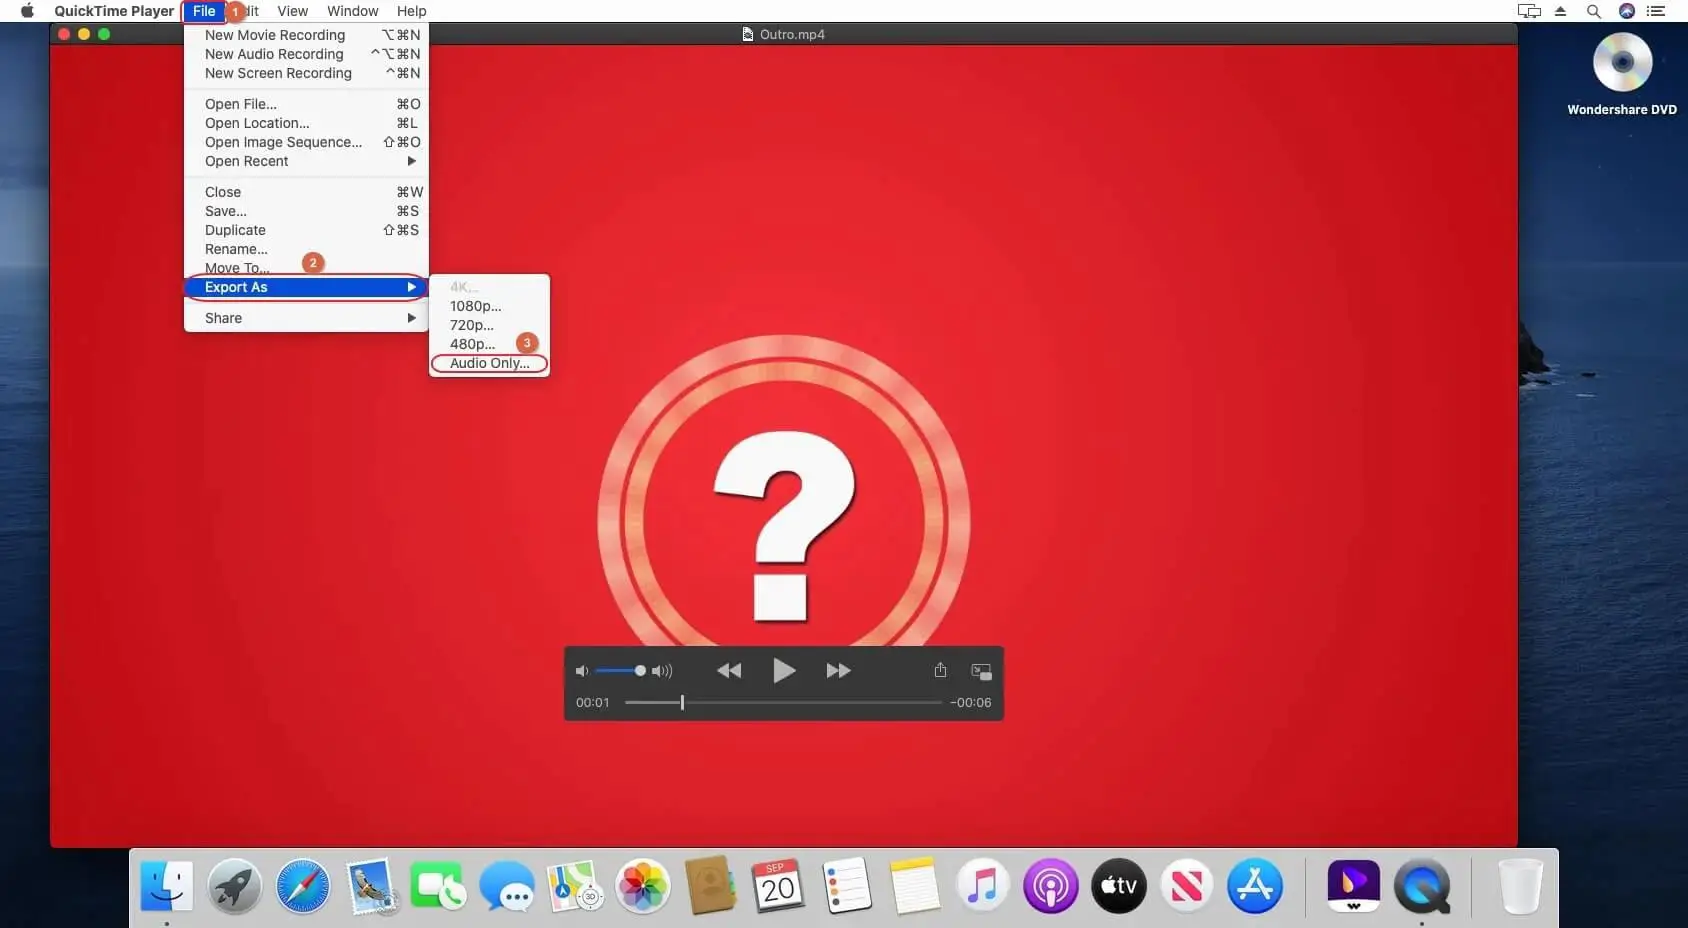The width and height of the screenshot is (1688, 928).
Task: Open the Help menu
Action: click(x=411, y=11)
